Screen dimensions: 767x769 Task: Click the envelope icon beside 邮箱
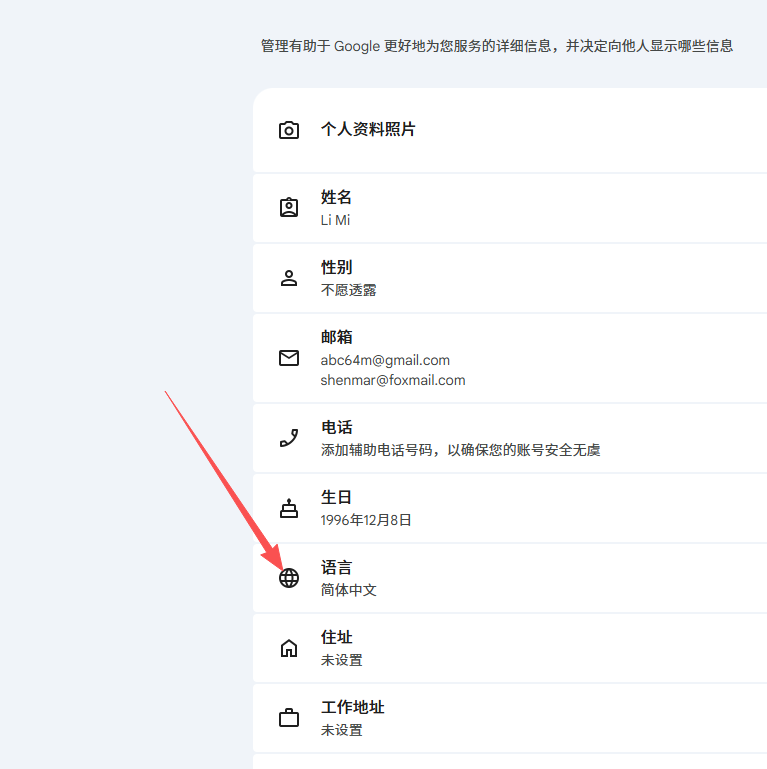289,358
